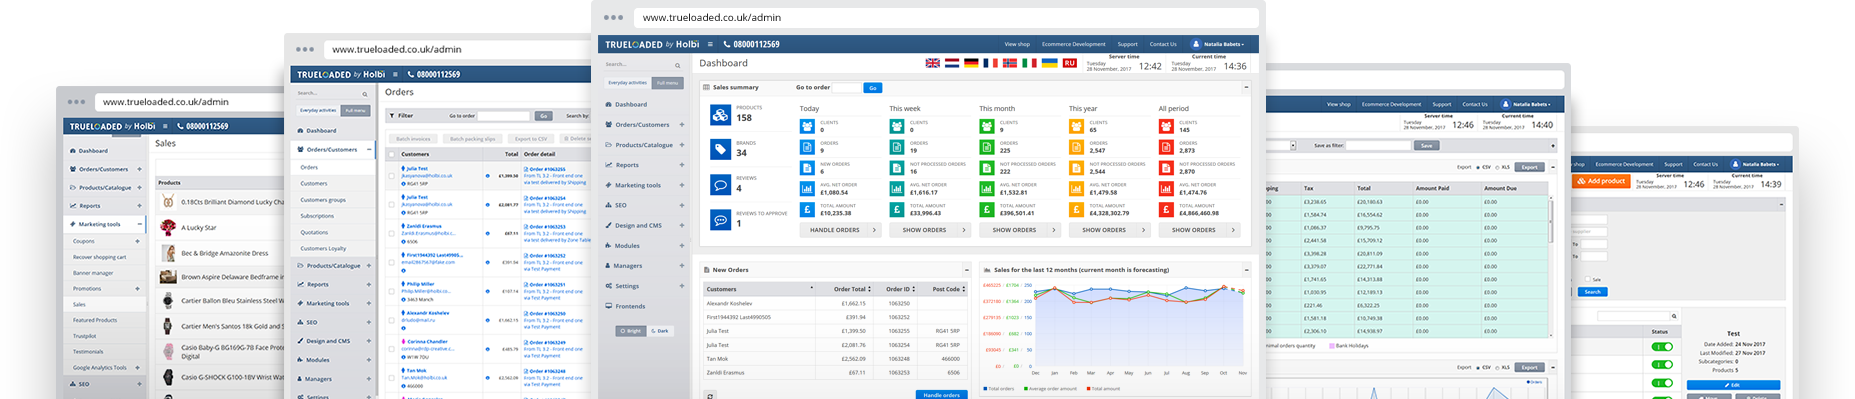Switch the theme toggle to Bright
Screen dimensions: 1855x399
click(631, 331)
